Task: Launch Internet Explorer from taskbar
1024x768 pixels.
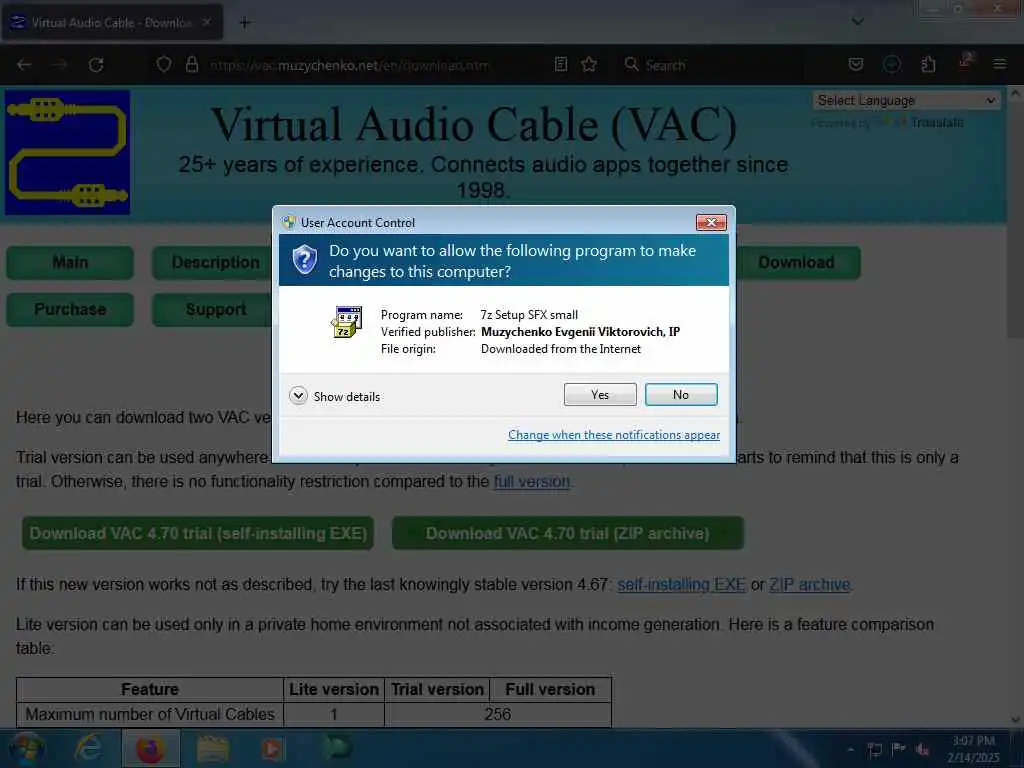Action: click(x=88, y=748)
